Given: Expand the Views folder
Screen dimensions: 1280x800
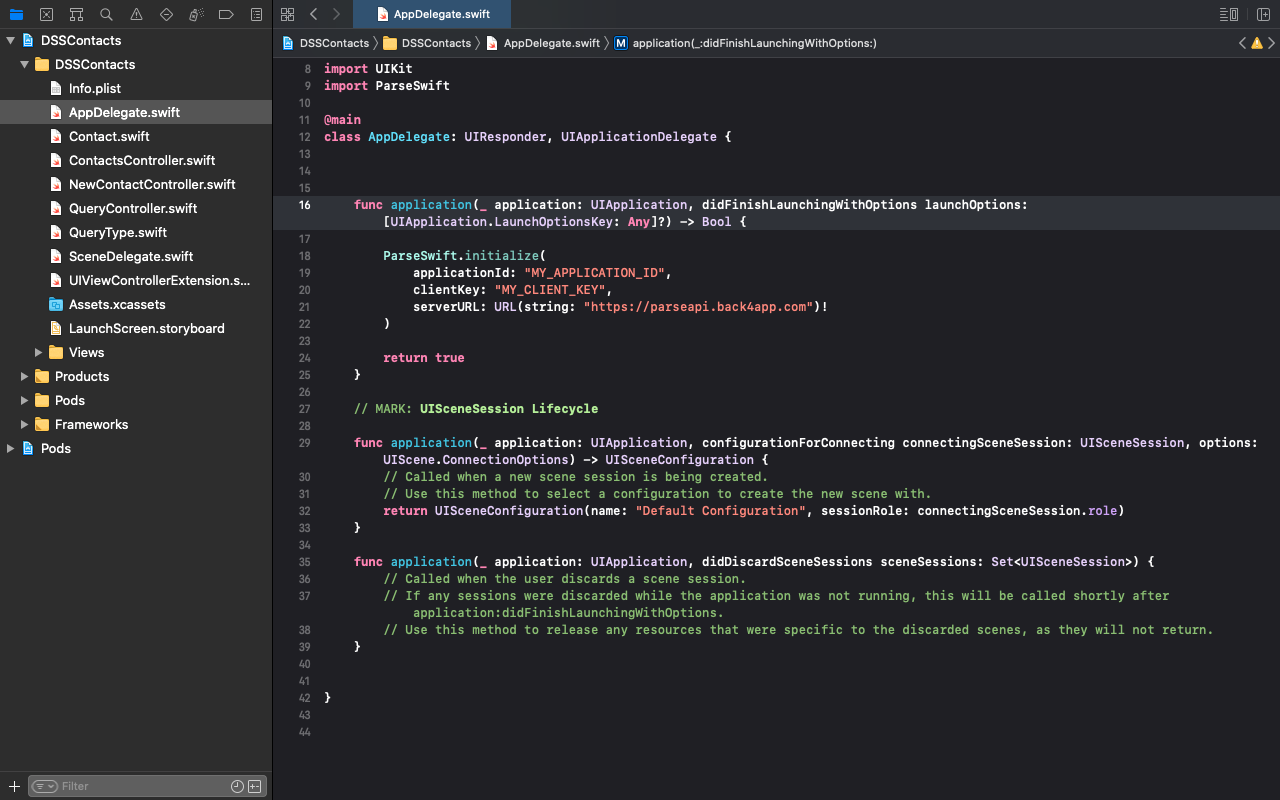Looking at the screenshot, I should pos(38,352).
